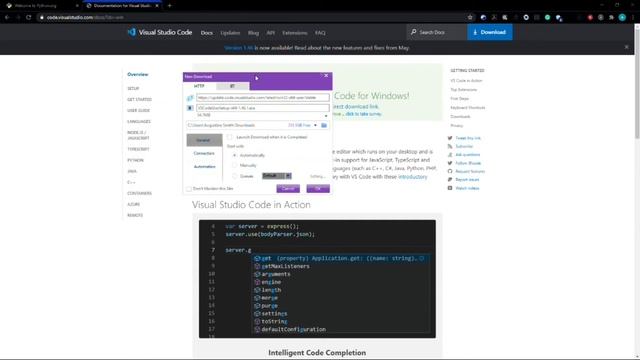This screenshot has height=360, width=640.
Task: Close the New Download dialog
Action: [x=326, y=76]
